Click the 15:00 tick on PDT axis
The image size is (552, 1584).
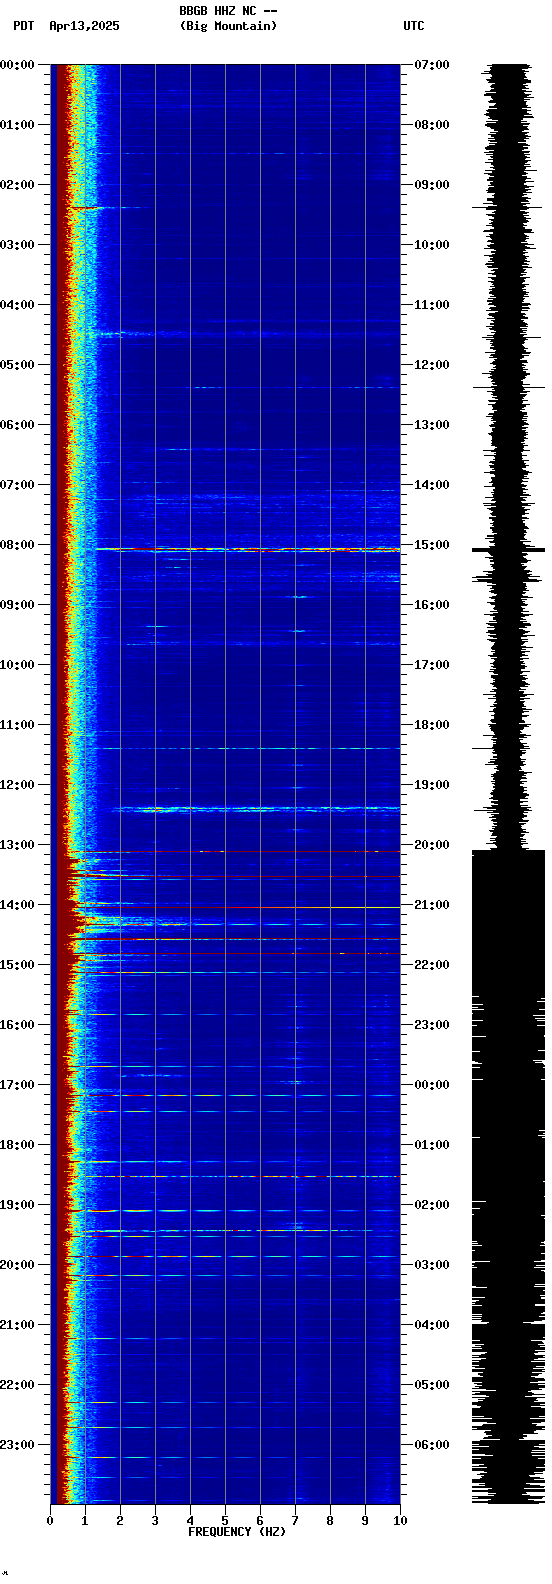[17, 965]
